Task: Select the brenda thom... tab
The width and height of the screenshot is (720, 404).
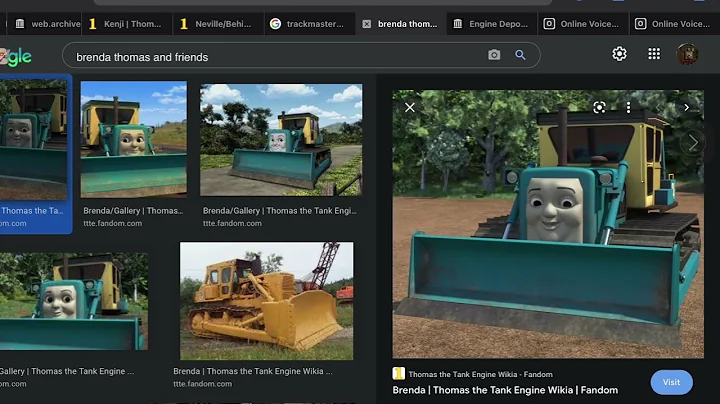Action: [401, 24]
